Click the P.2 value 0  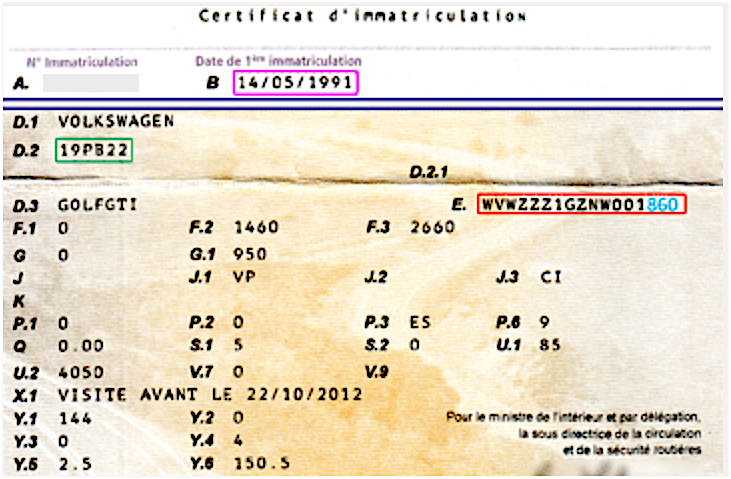[238, 322]
